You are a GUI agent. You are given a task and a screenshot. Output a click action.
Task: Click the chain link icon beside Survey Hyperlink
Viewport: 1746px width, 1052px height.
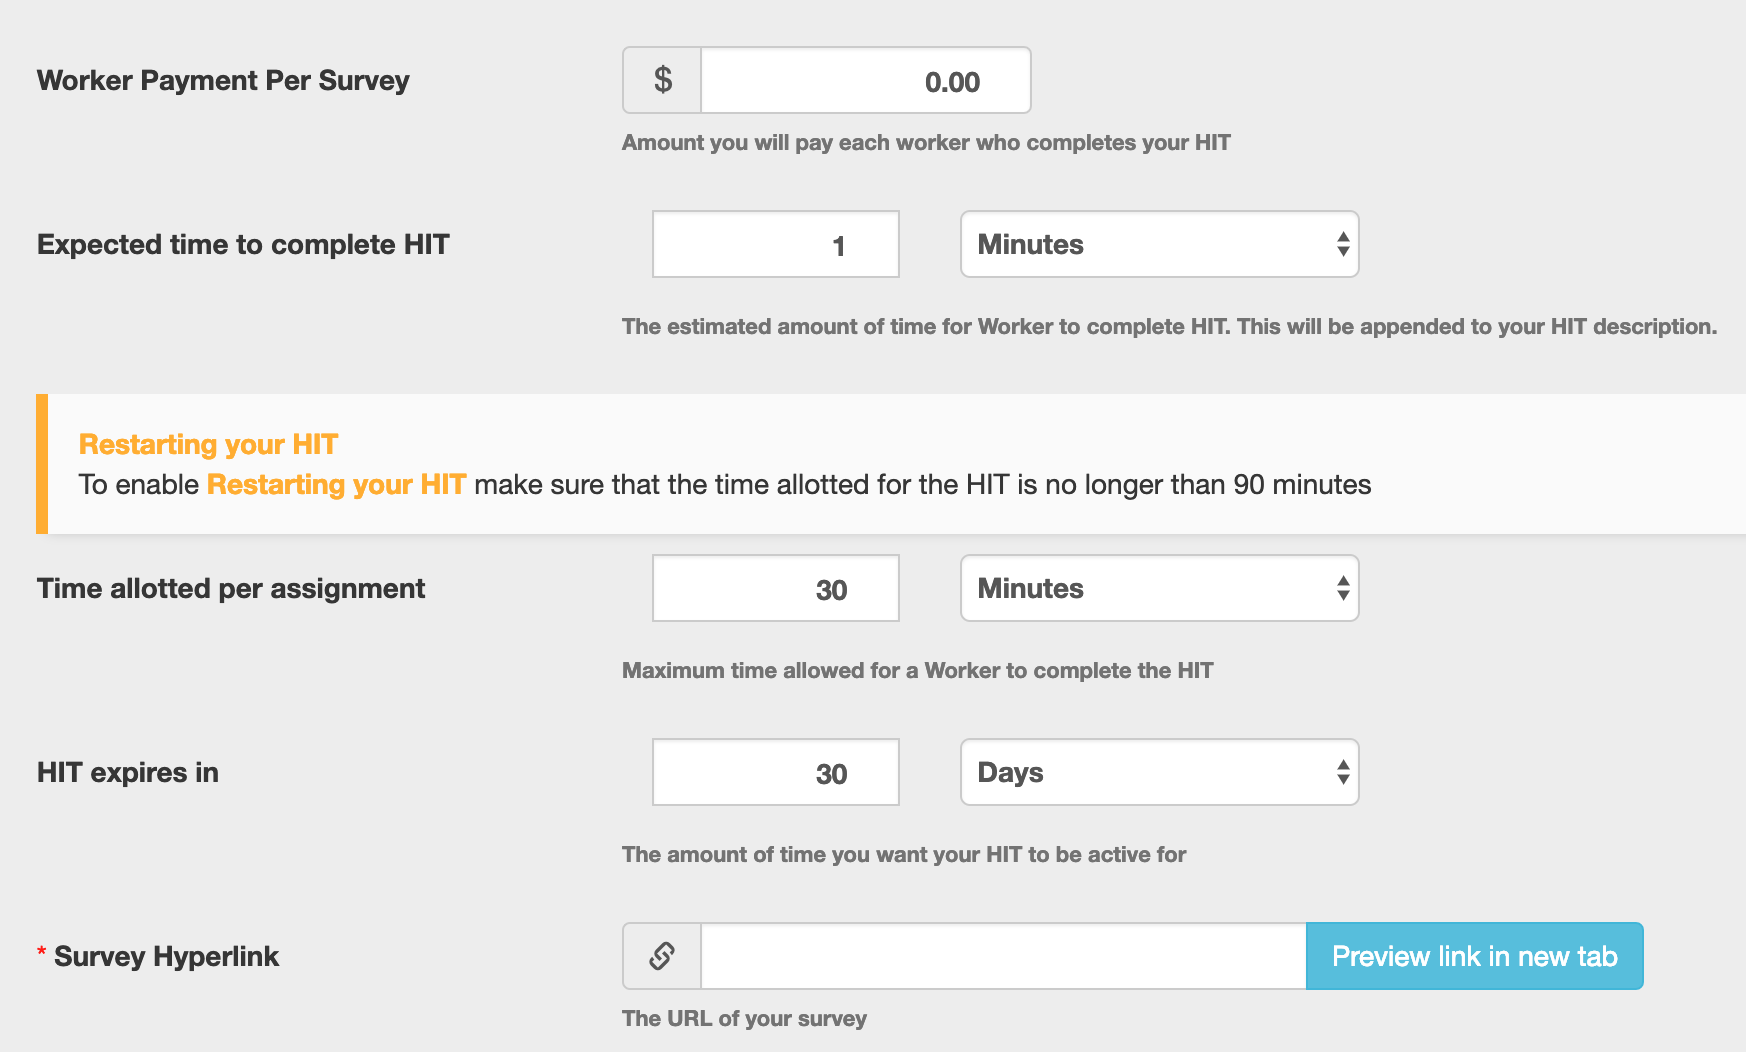click(x=662, y=956)
